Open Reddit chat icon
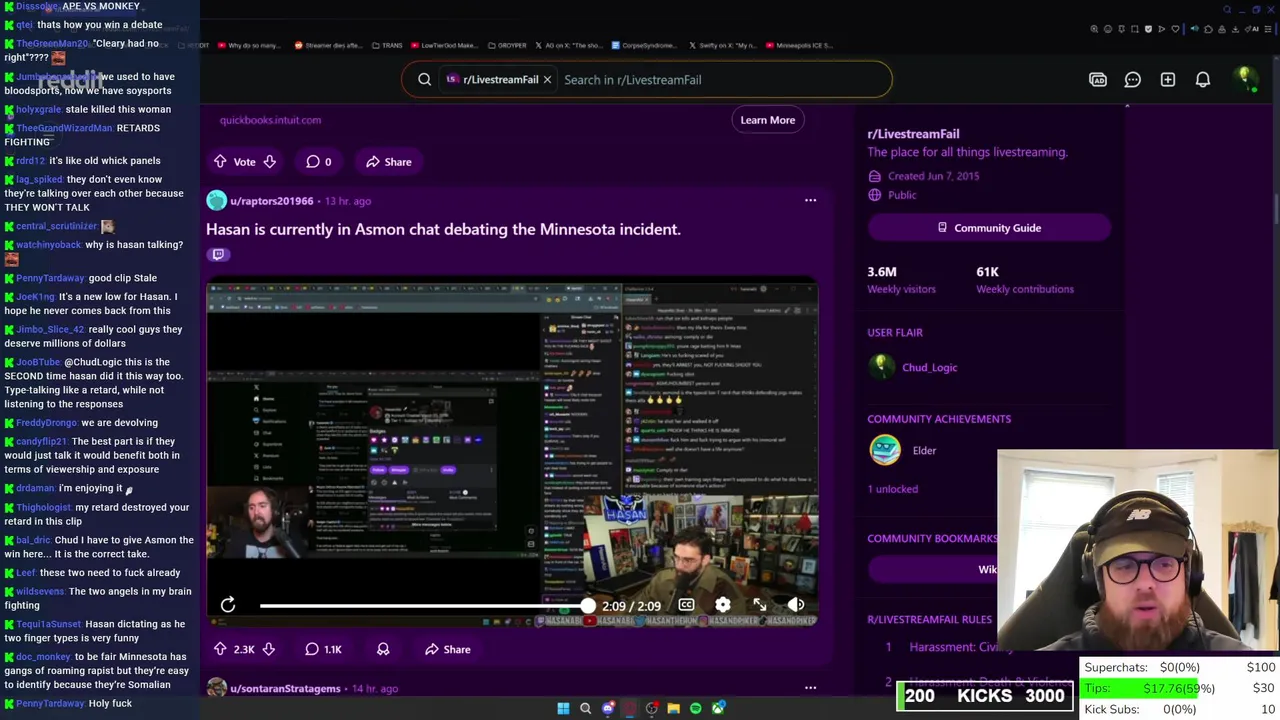1280x720 pixels. [1133, 79]
